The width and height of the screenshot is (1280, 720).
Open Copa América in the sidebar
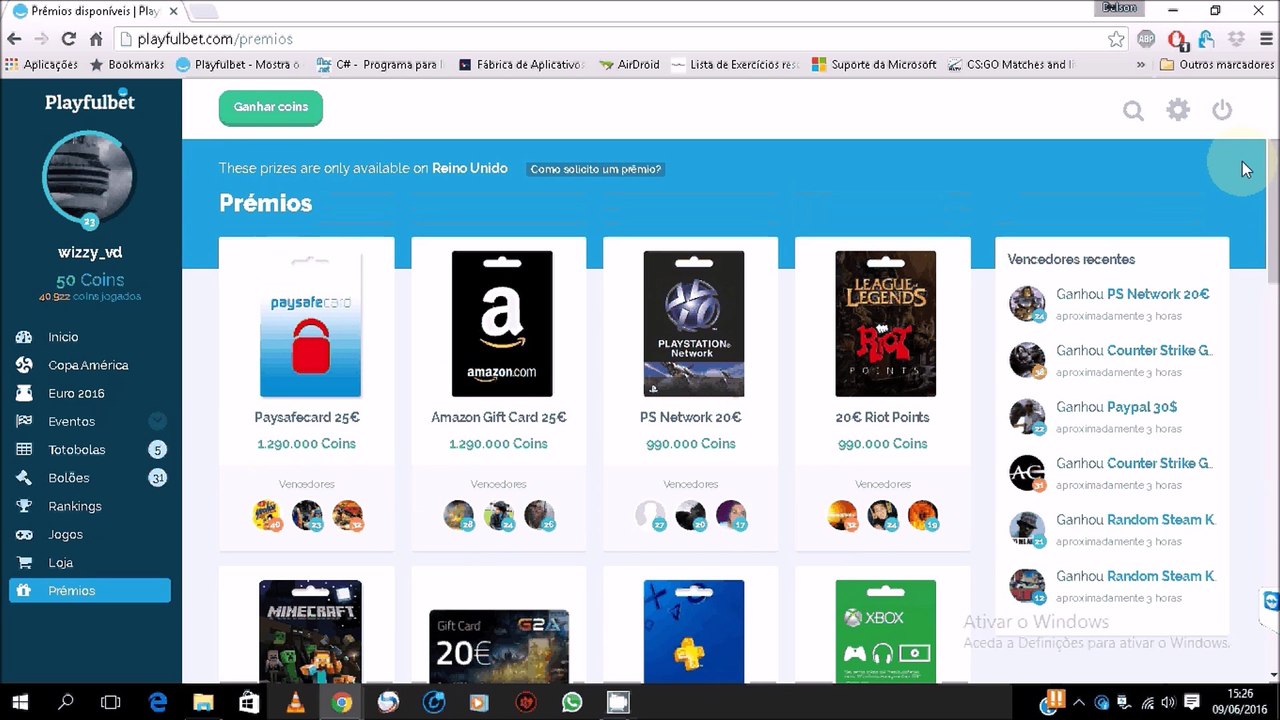point(88,365)
